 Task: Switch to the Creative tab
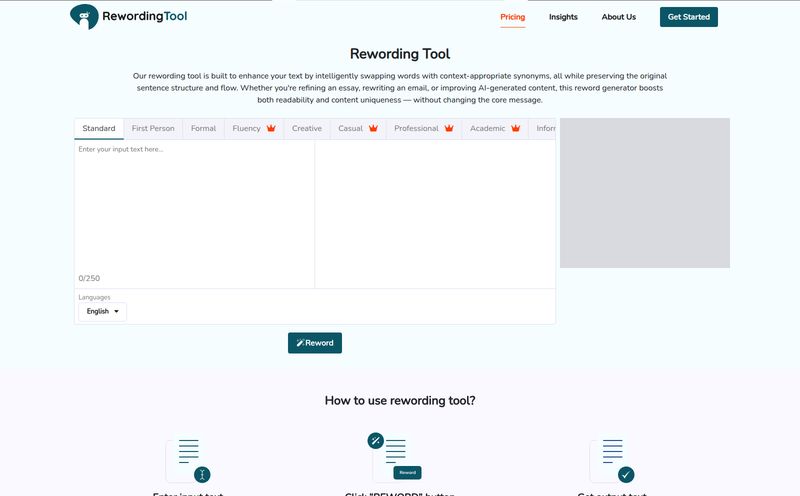(x=307, y=129)
